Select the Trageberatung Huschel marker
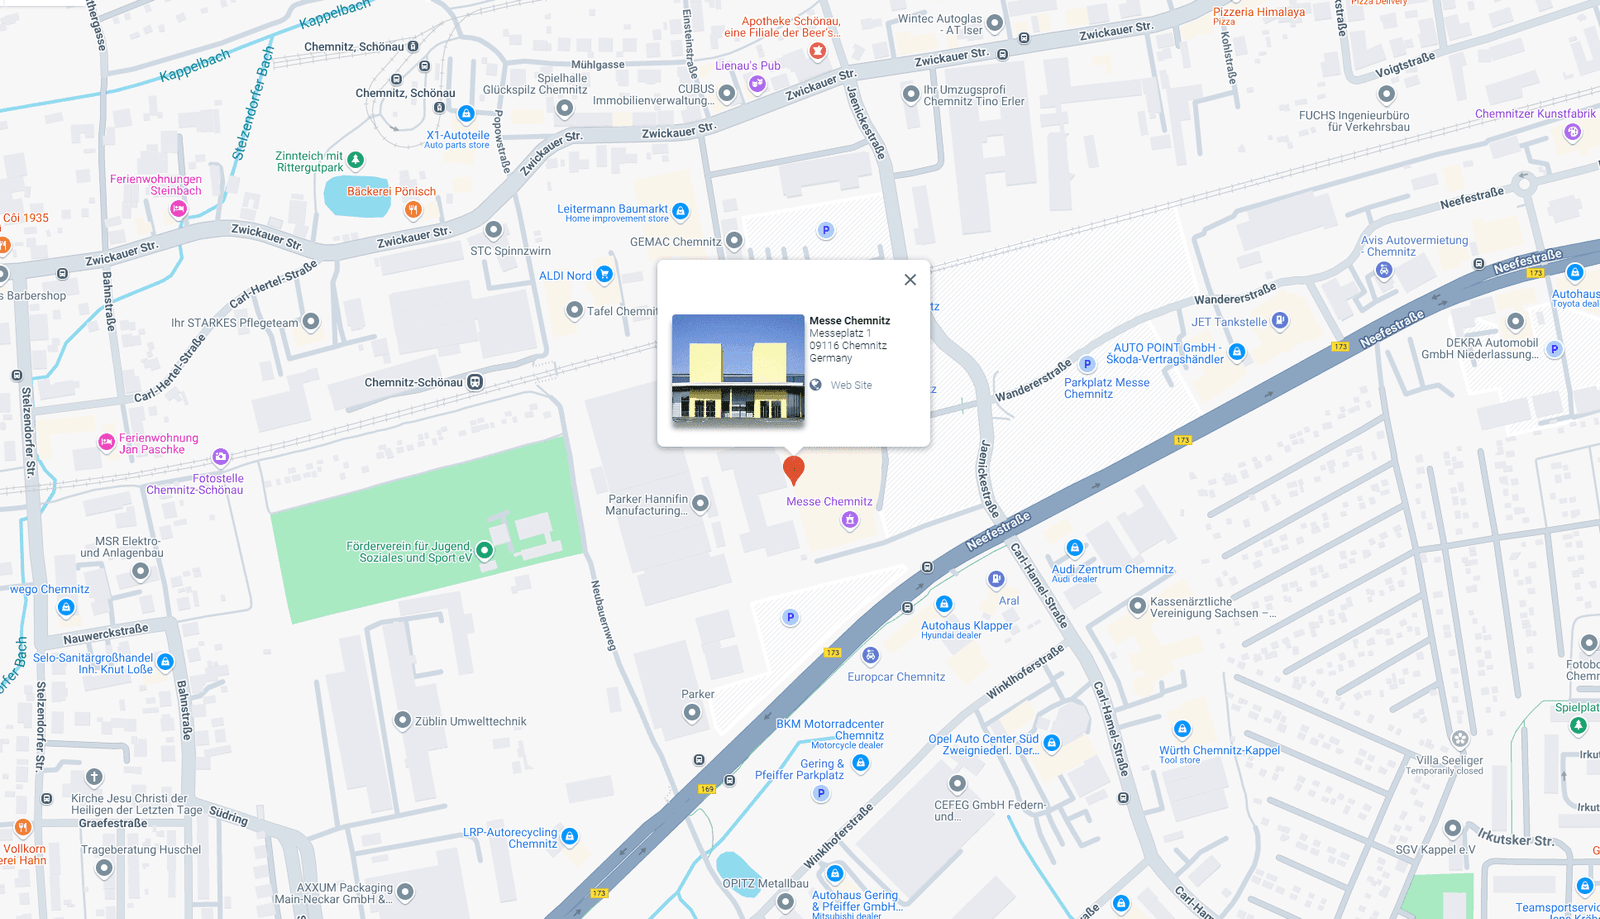1600x919 pixels. (x=104, y=868)
